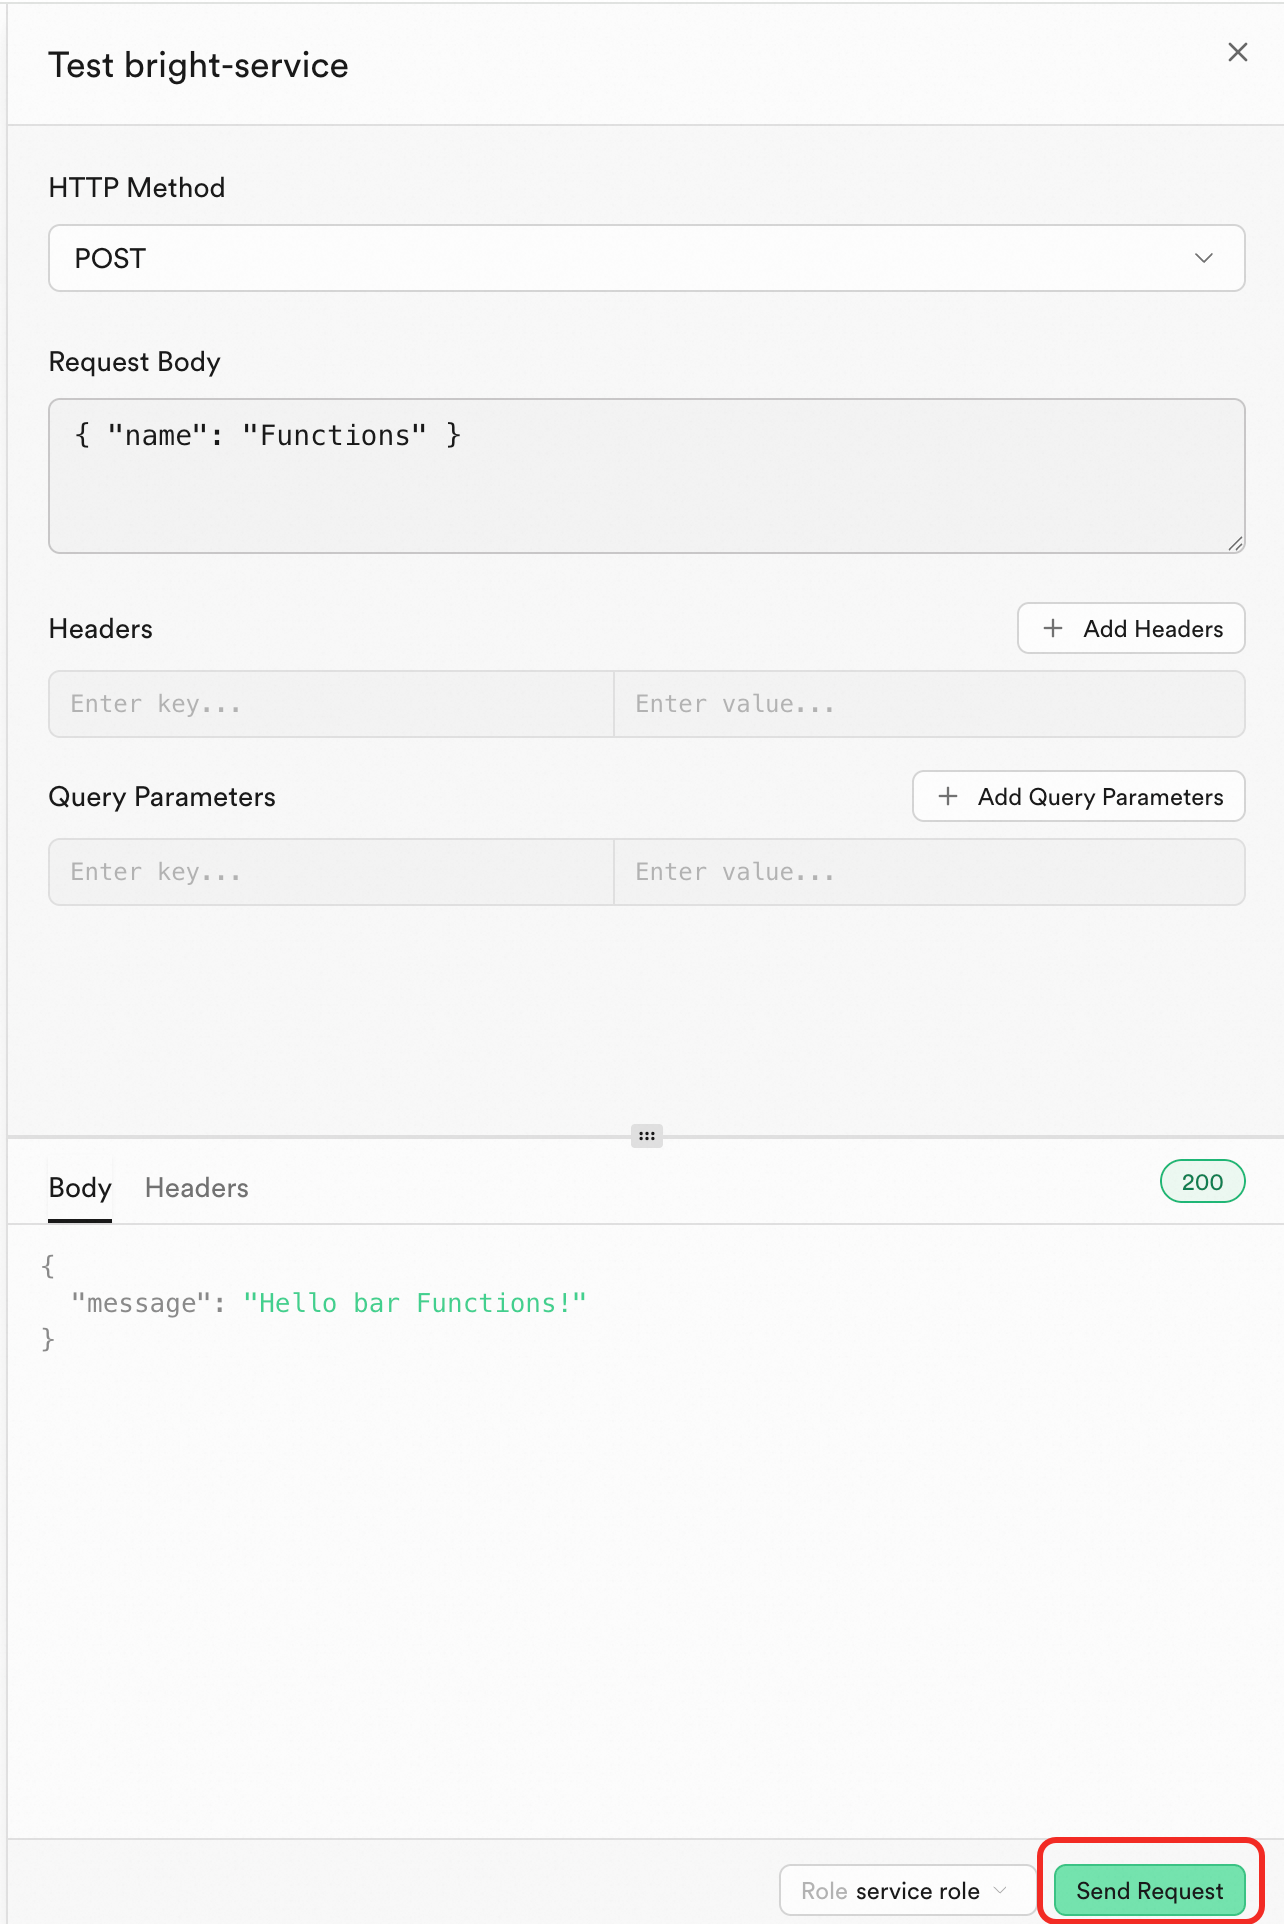Screen dimensions: 1284x1924
Task: Switch to the response Headers tab
Action: click(x=197, y=1188)
